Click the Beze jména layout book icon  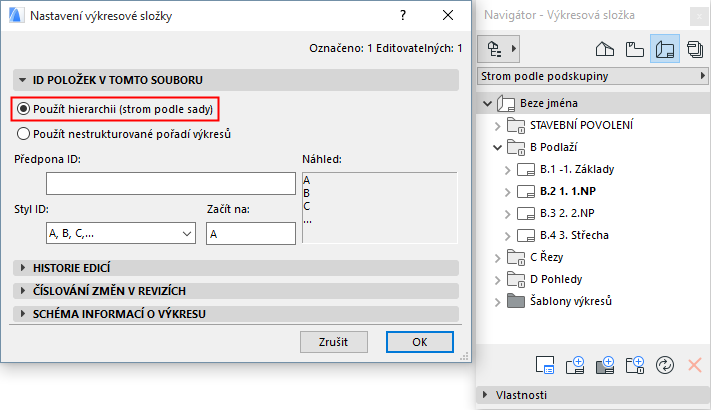(x=506, y=103)
